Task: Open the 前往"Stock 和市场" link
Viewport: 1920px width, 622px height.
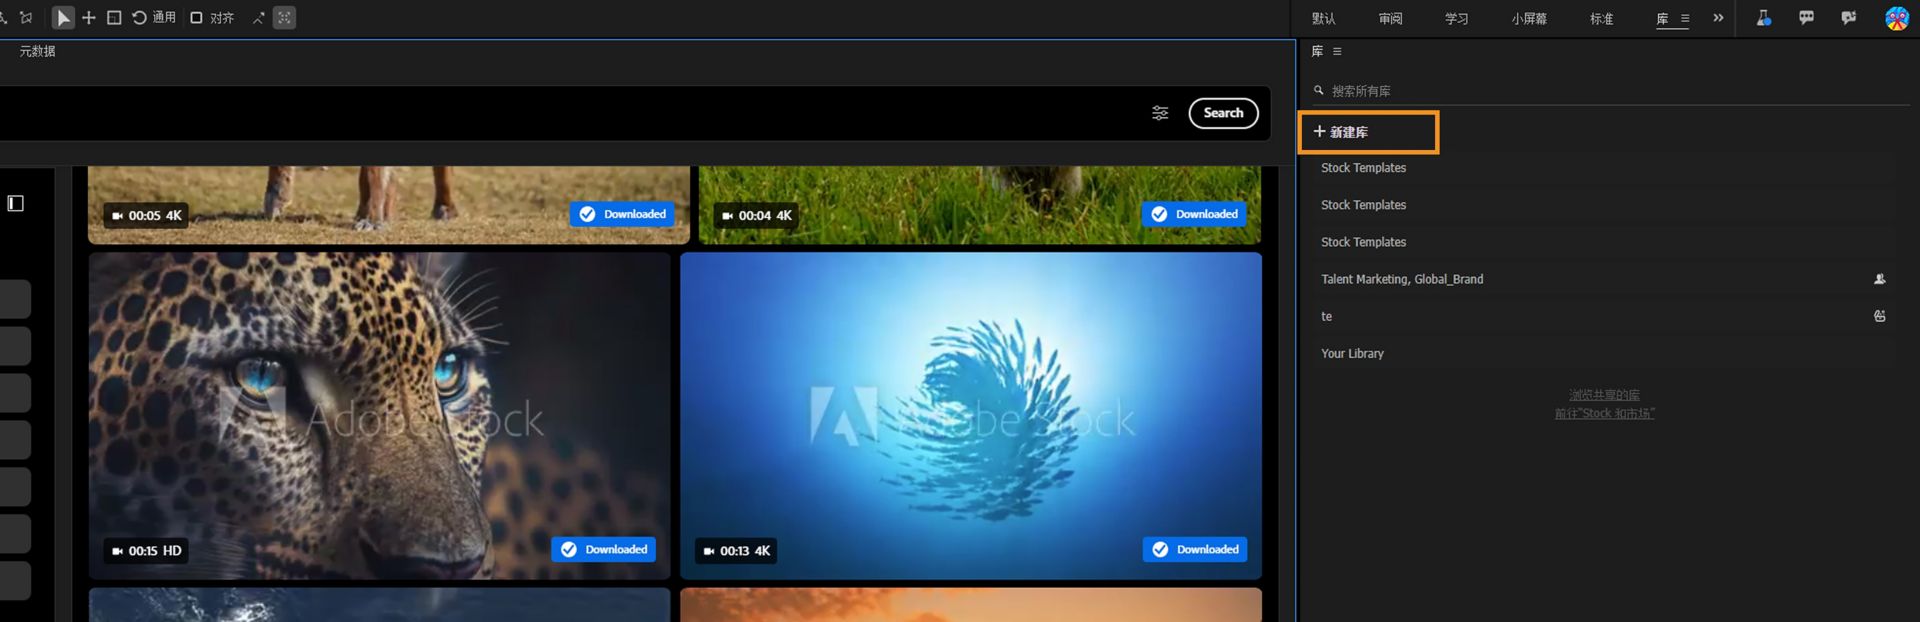Action: 1604,413
